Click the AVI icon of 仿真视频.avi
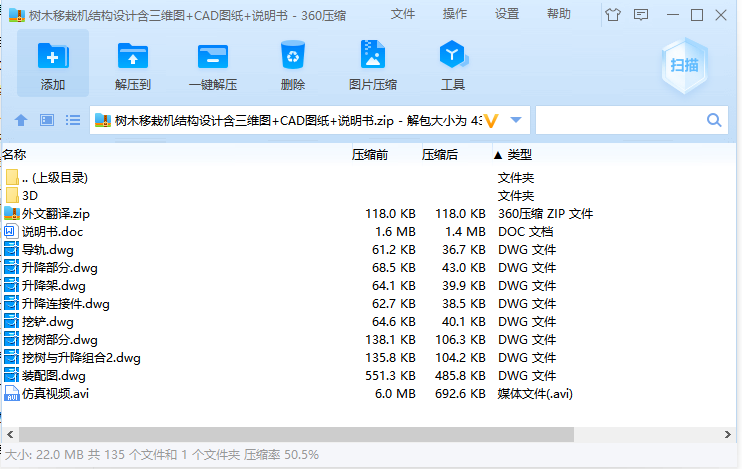 [x=11, y=393]
